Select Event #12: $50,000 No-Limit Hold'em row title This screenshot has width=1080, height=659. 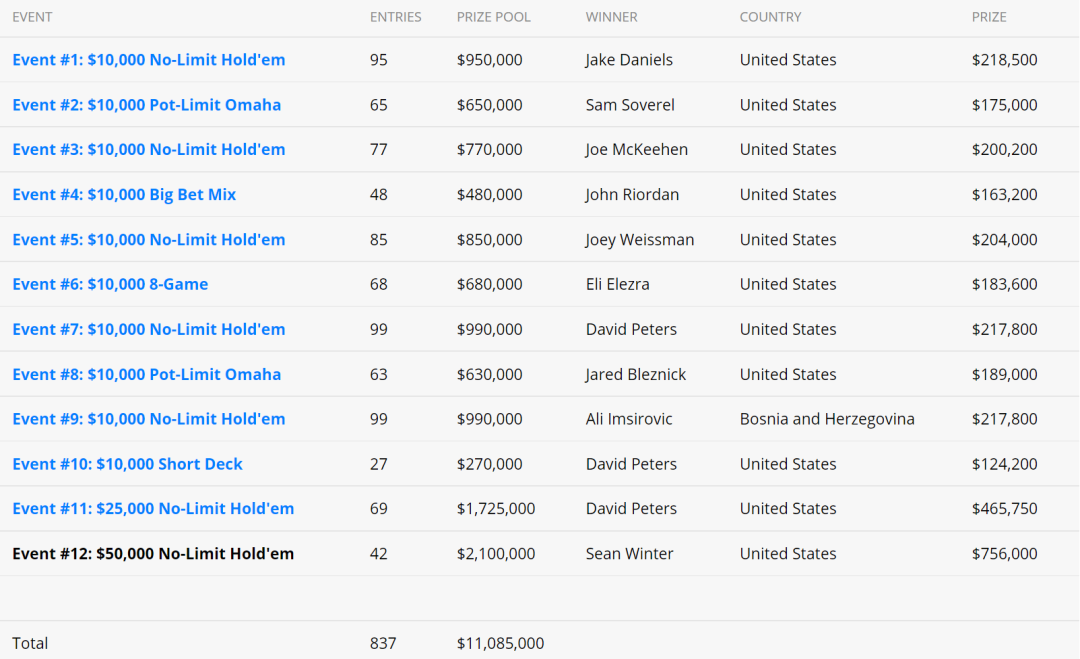coord(153,554)
